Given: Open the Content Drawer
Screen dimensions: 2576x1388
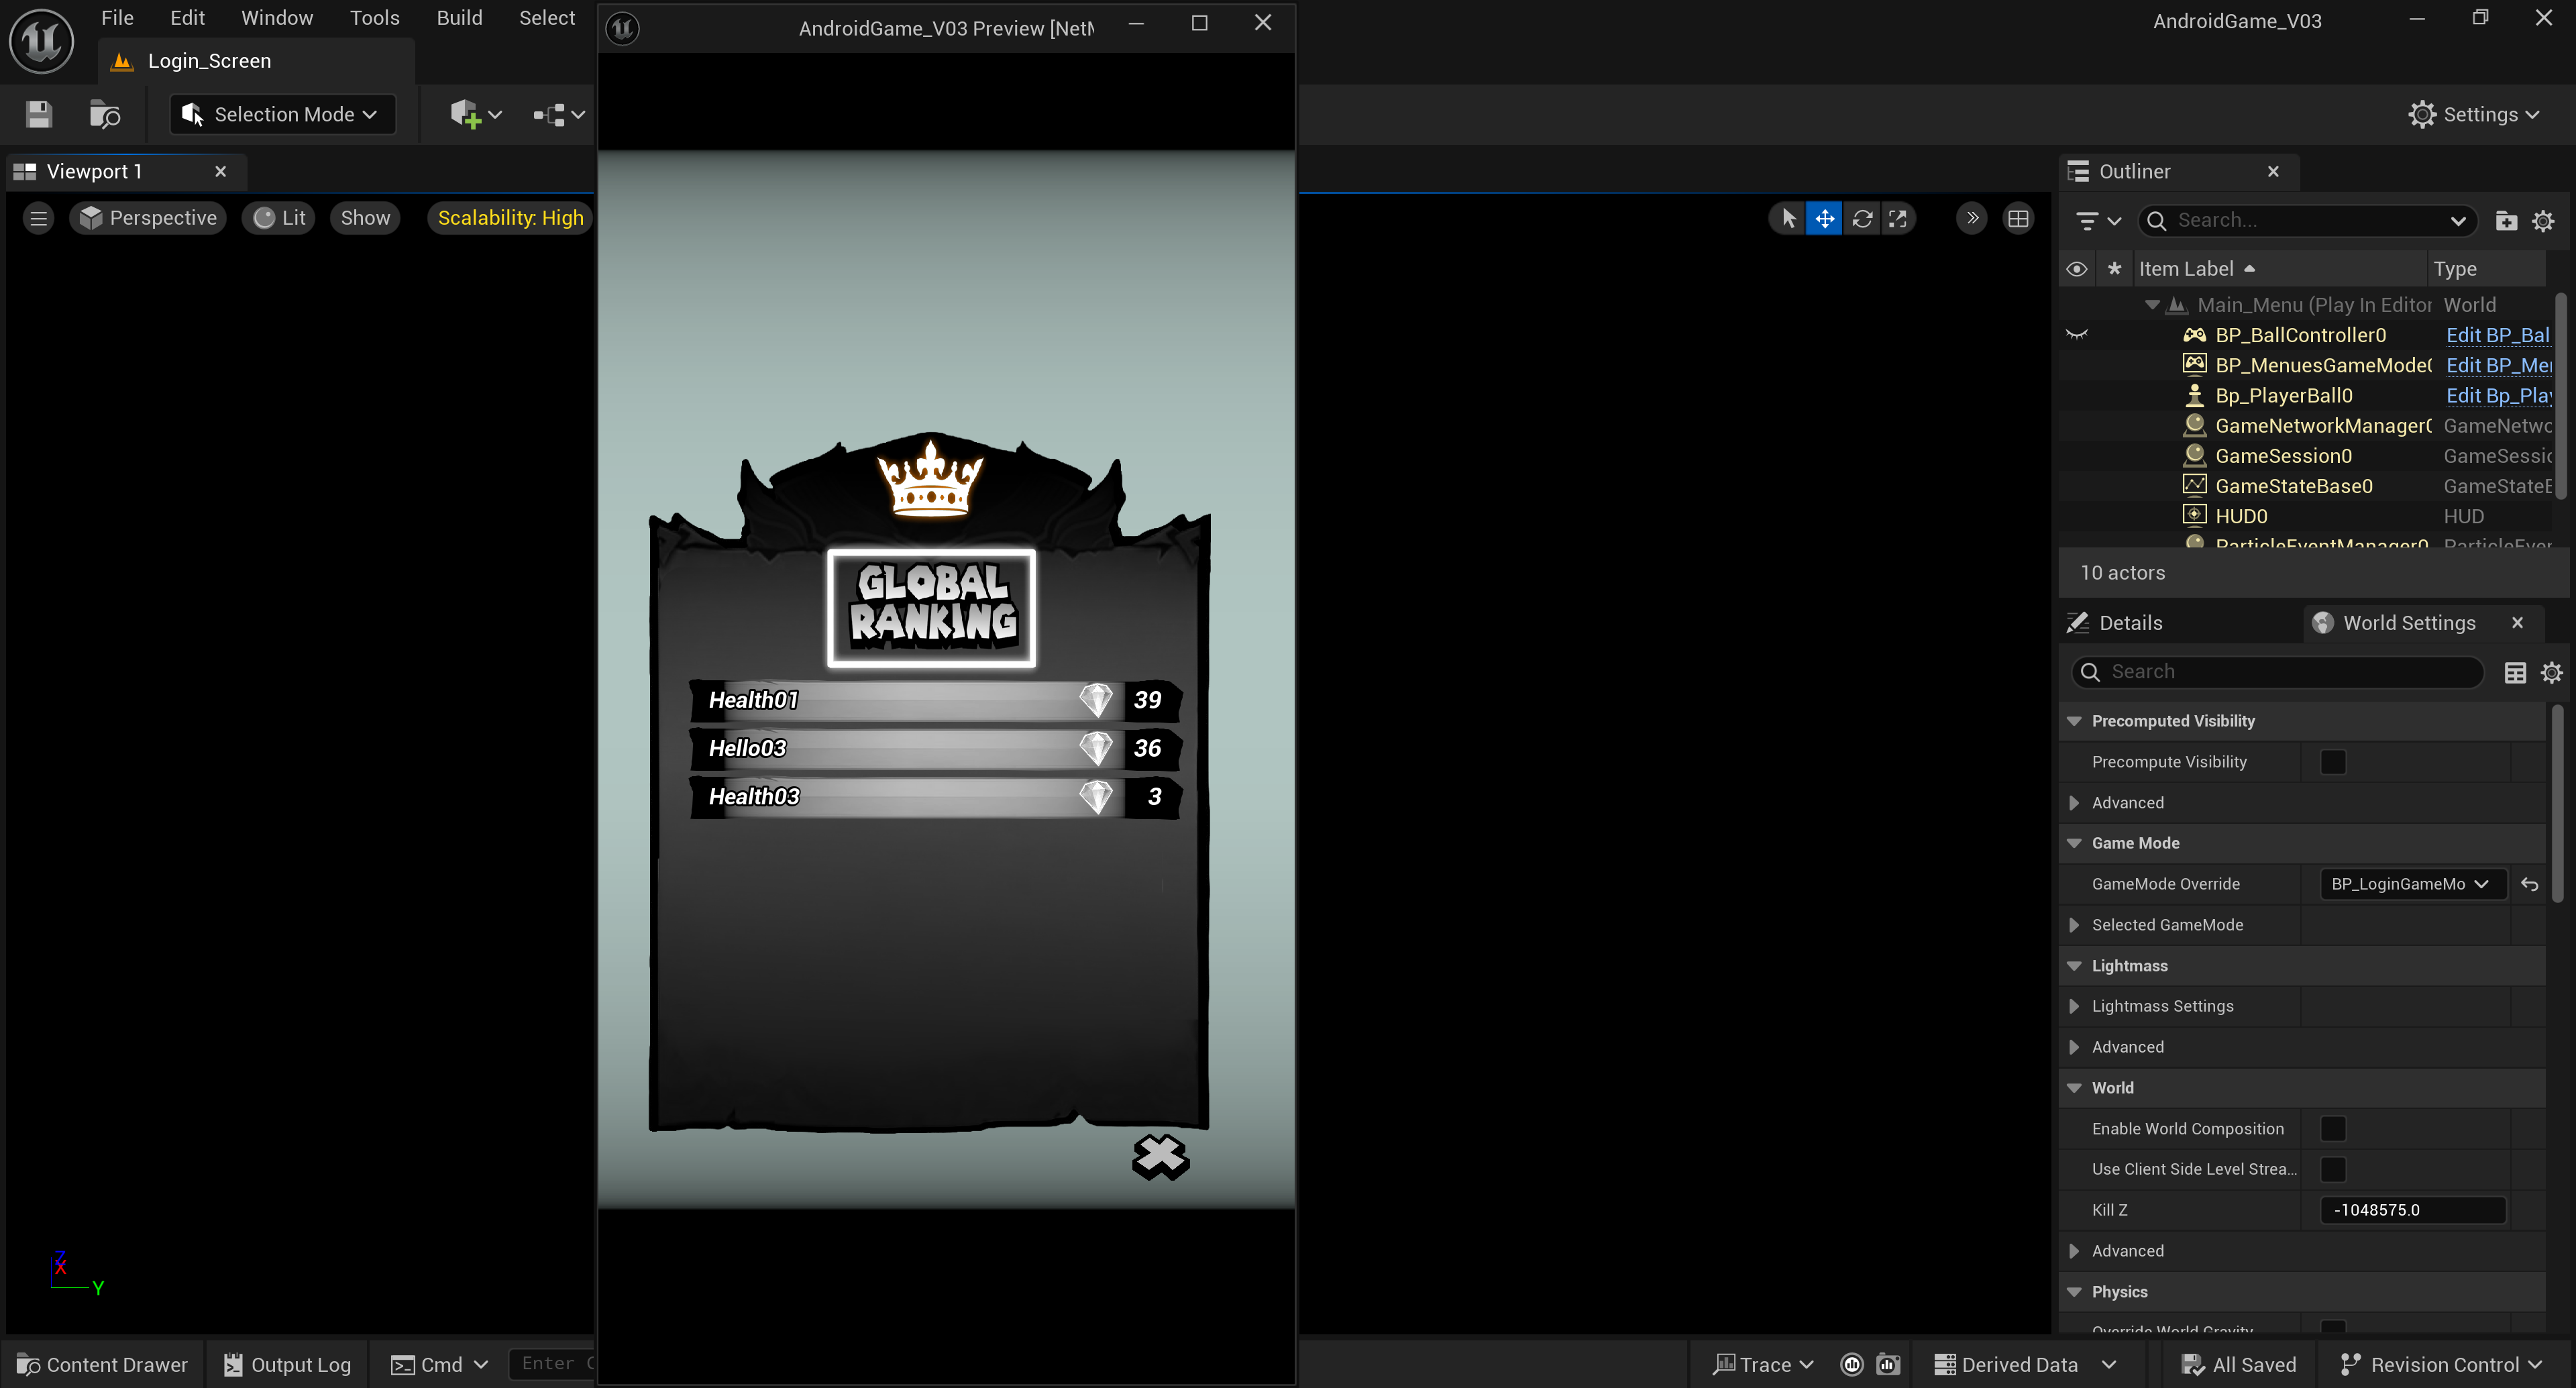Looking at the screenshot, I should point(103,1364).
